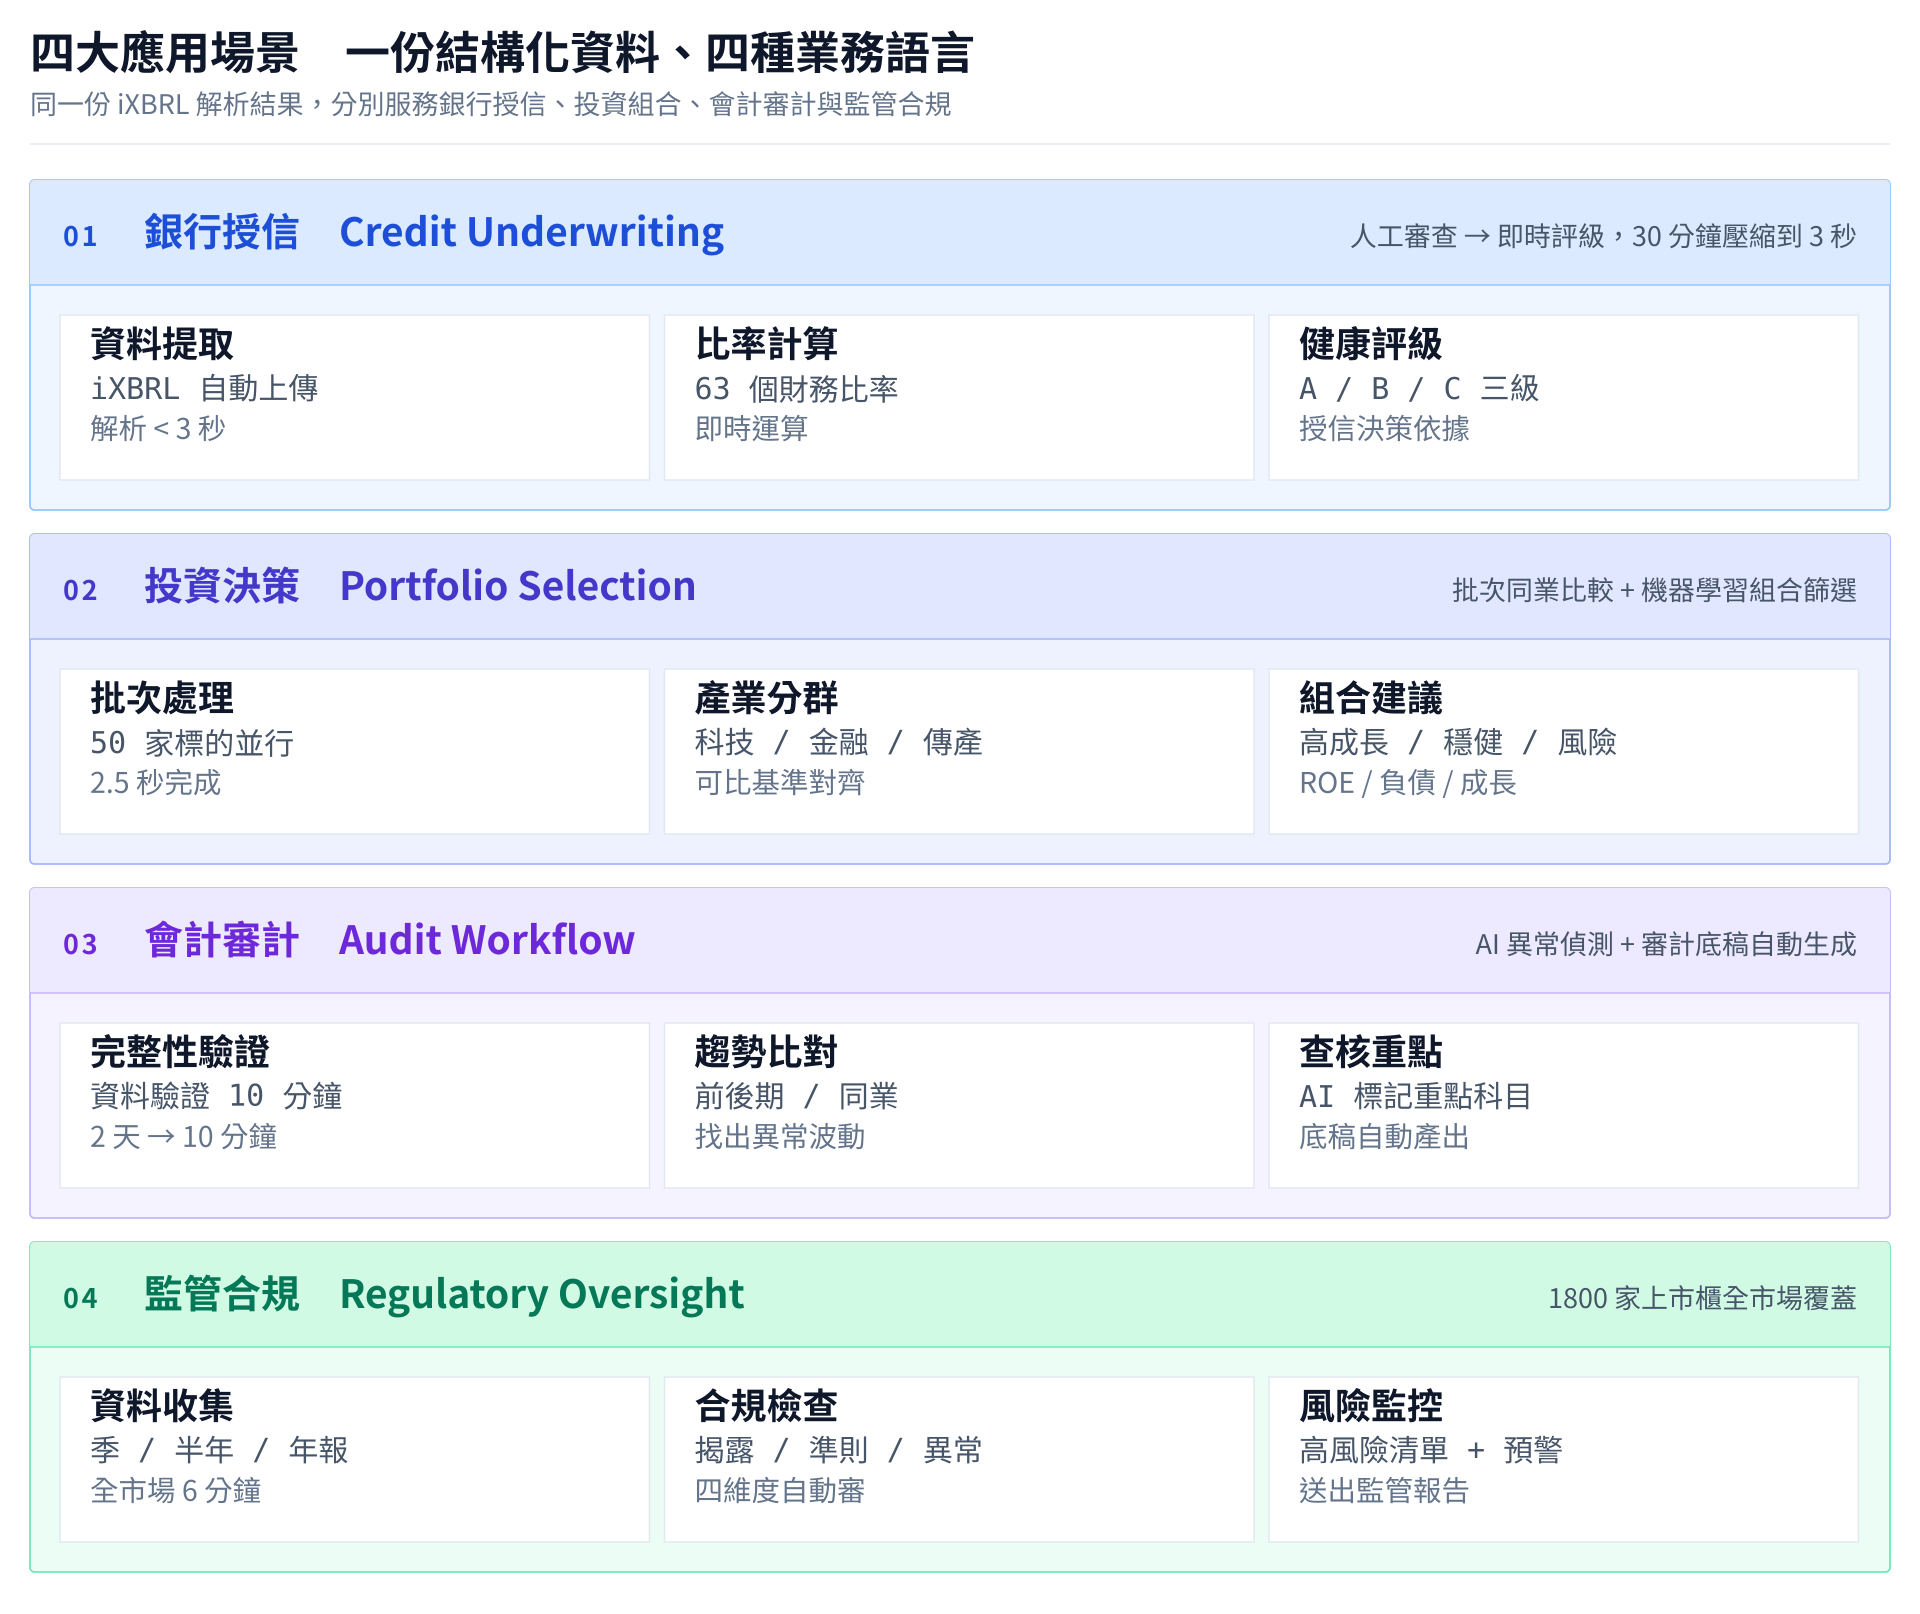Click the text 可比基準對齊
The height and width of the screenshot is (1614, 1920).
pos(780,783)
